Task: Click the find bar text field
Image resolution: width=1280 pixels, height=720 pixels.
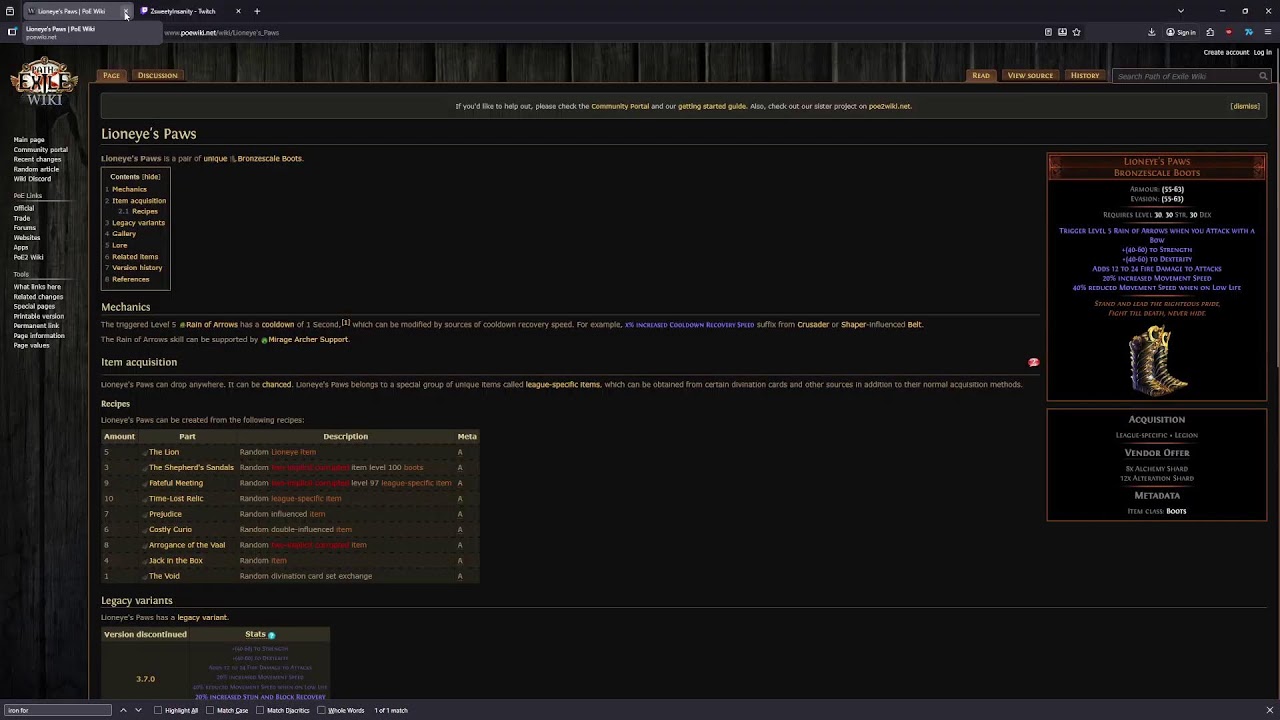Action: (x=58, y=710)
